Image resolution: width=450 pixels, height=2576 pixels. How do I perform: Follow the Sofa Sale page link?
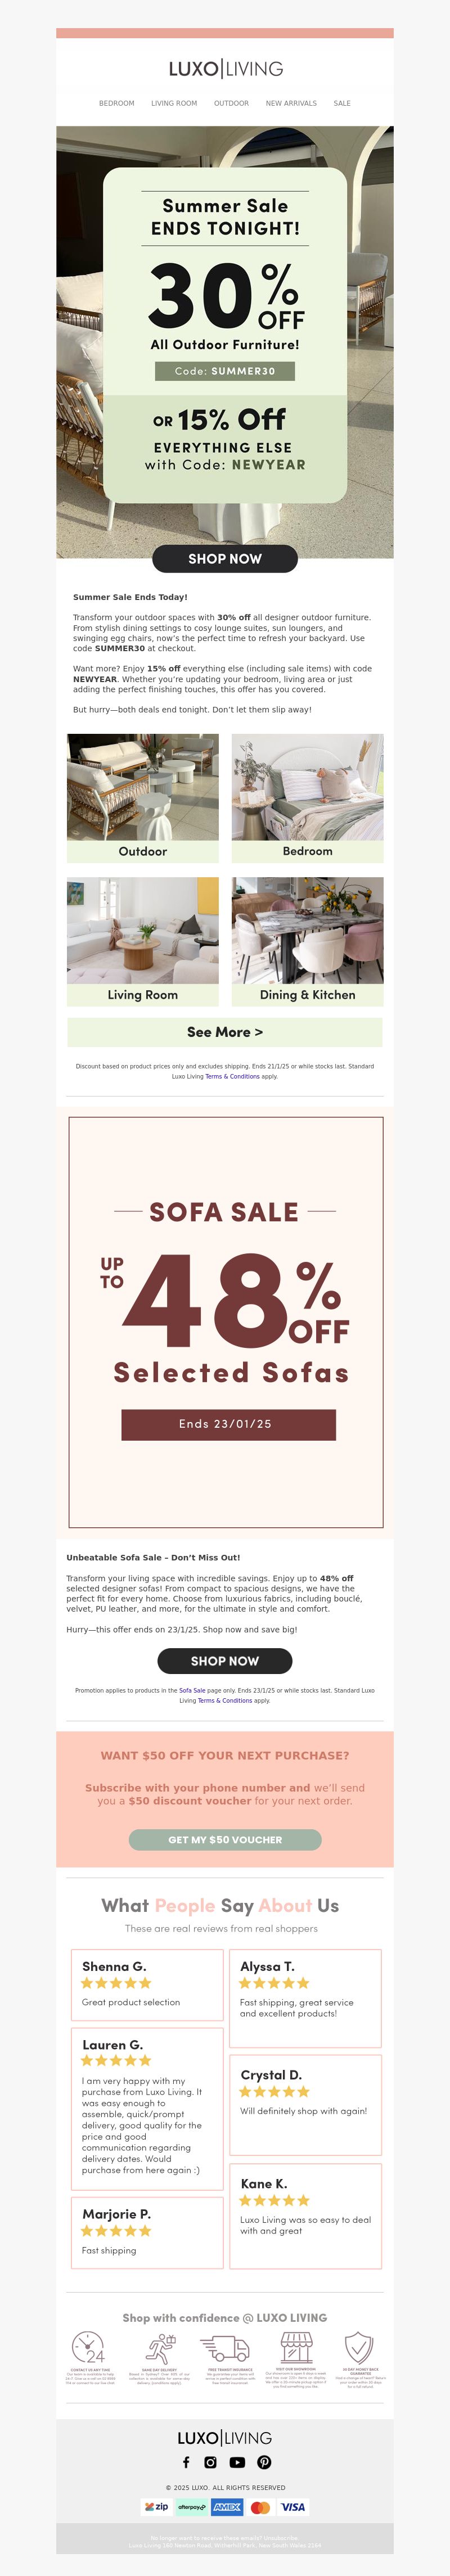(192, 1691)
